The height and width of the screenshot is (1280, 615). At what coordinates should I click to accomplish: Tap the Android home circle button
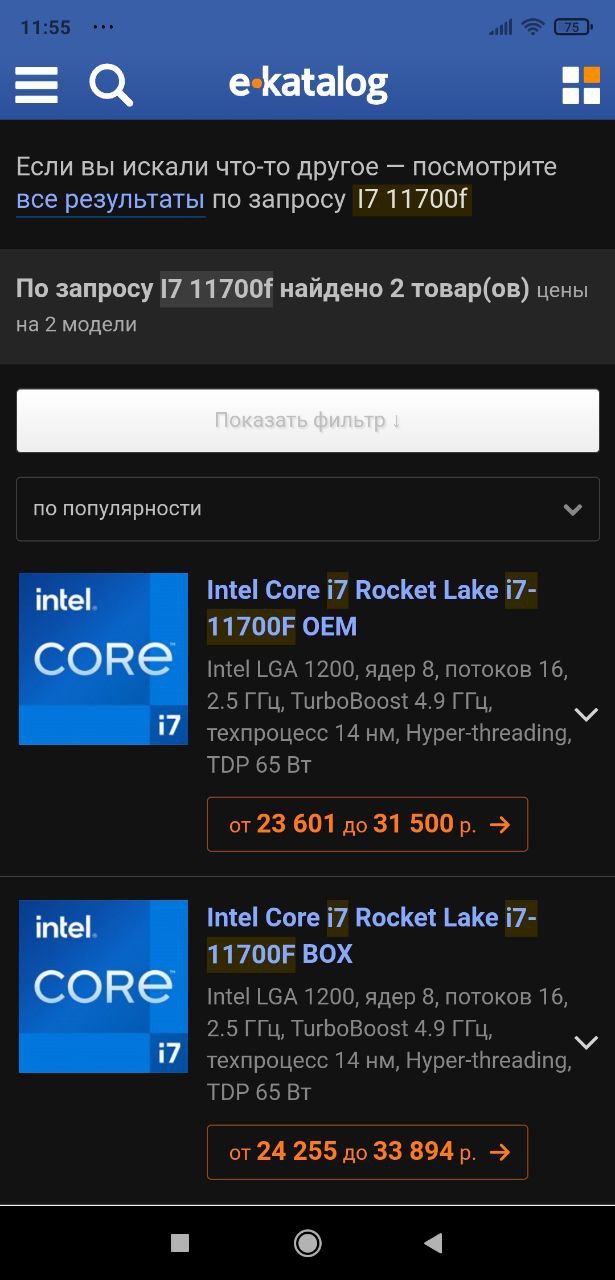[308, 1243]
